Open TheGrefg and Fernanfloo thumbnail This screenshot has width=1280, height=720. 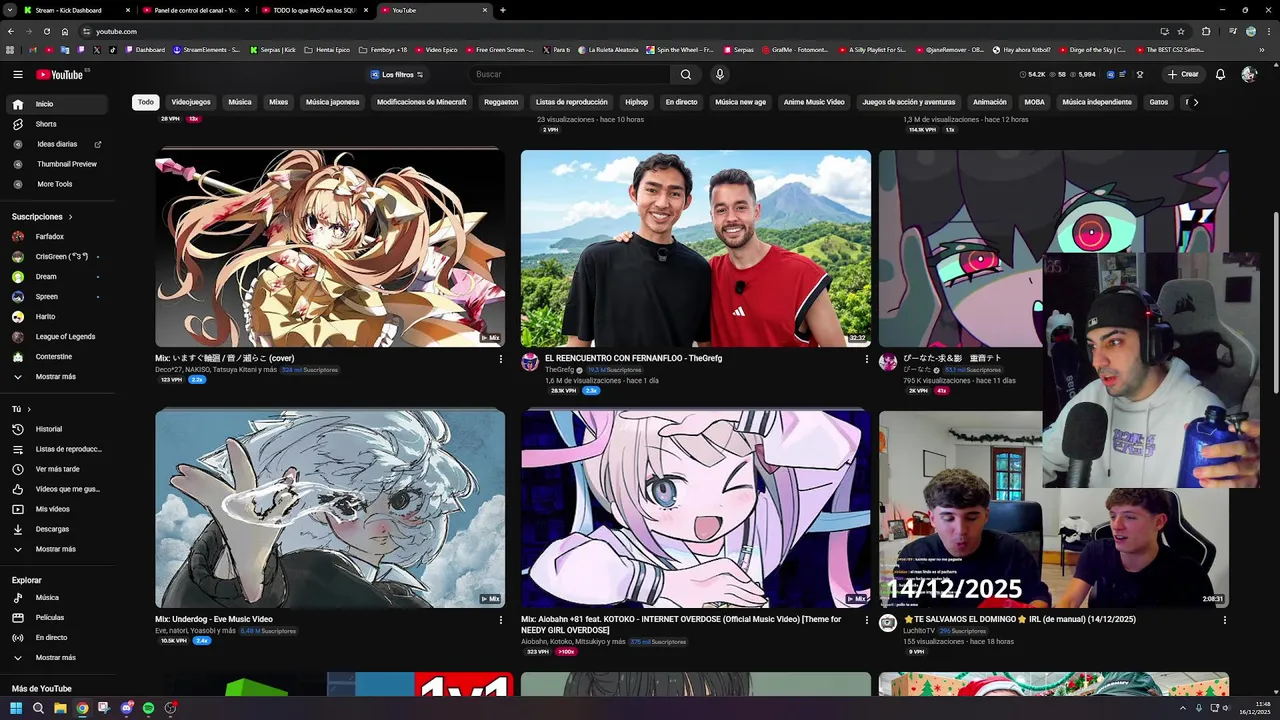(696, 248)
